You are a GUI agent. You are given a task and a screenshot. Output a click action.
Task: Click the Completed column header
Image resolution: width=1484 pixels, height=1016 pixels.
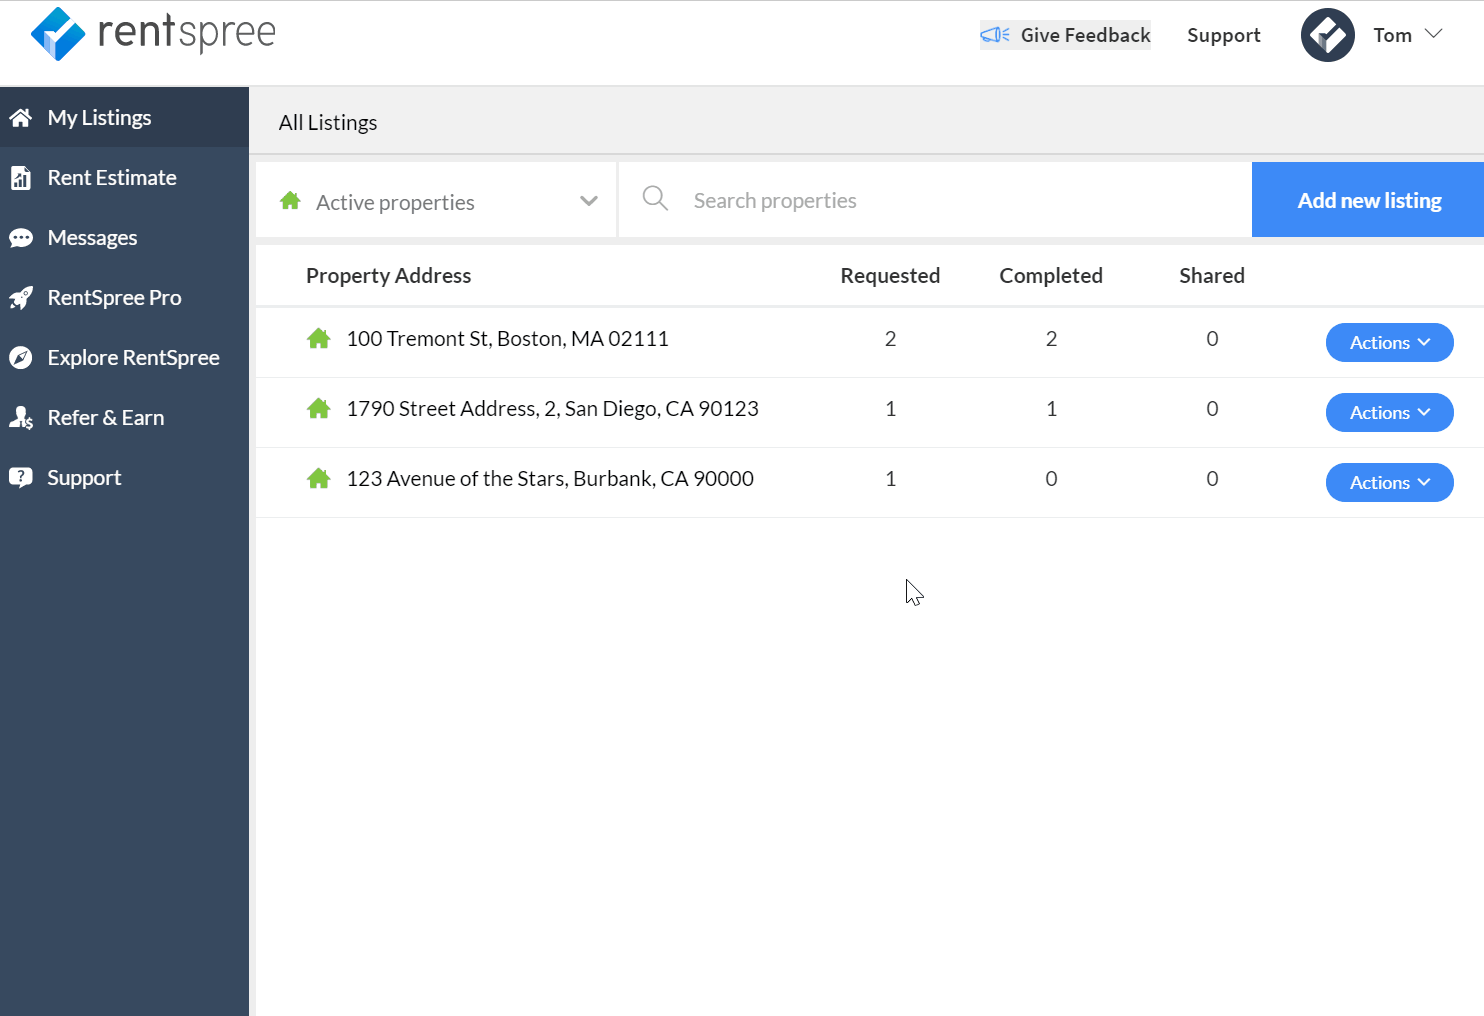tap(1051, 276)
